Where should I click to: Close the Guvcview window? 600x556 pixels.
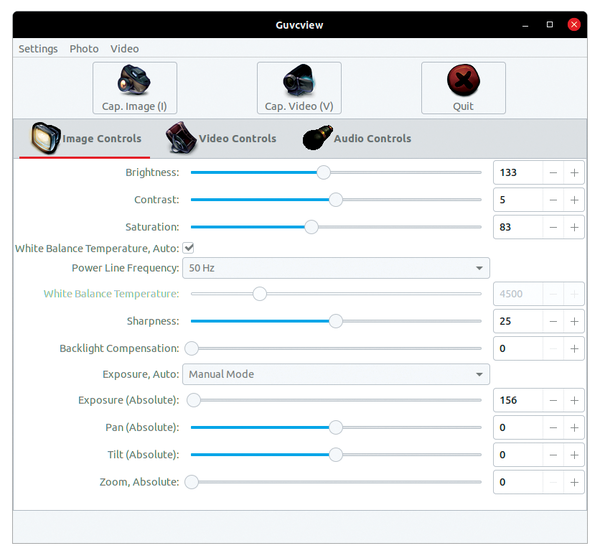click(x=574, y=25)
